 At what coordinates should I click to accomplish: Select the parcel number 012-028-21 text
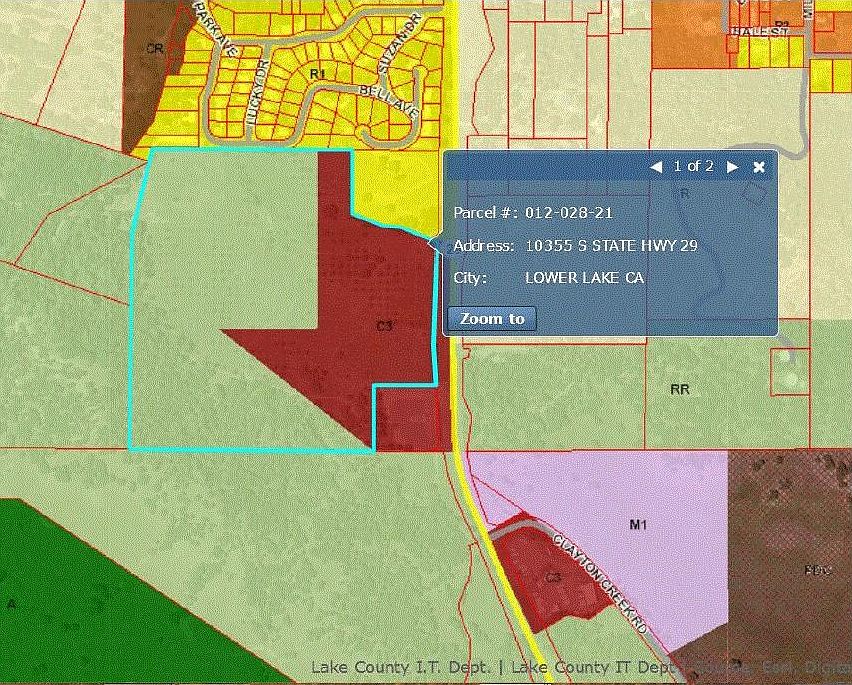tap(569, 212)
